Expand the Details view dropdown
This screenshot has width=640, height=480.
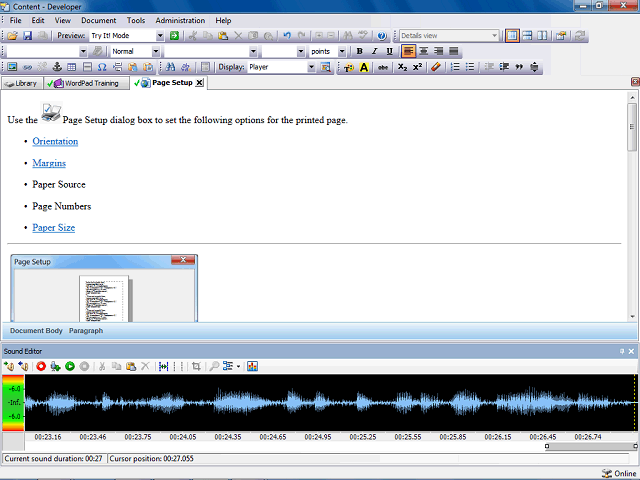494,36
